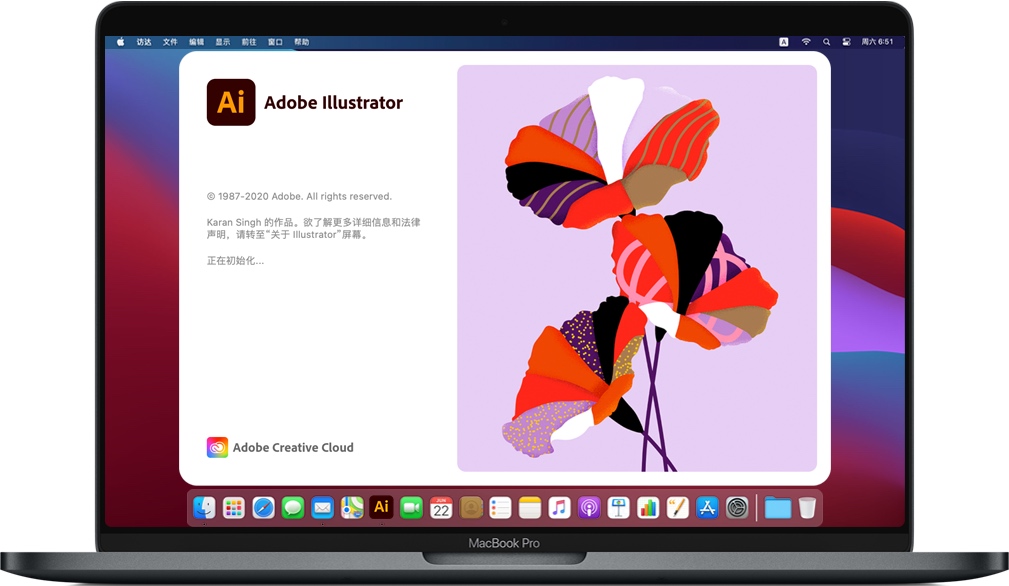Click the Adobe Creative Cloud logo on the splash screen

[x=217, y=447]
